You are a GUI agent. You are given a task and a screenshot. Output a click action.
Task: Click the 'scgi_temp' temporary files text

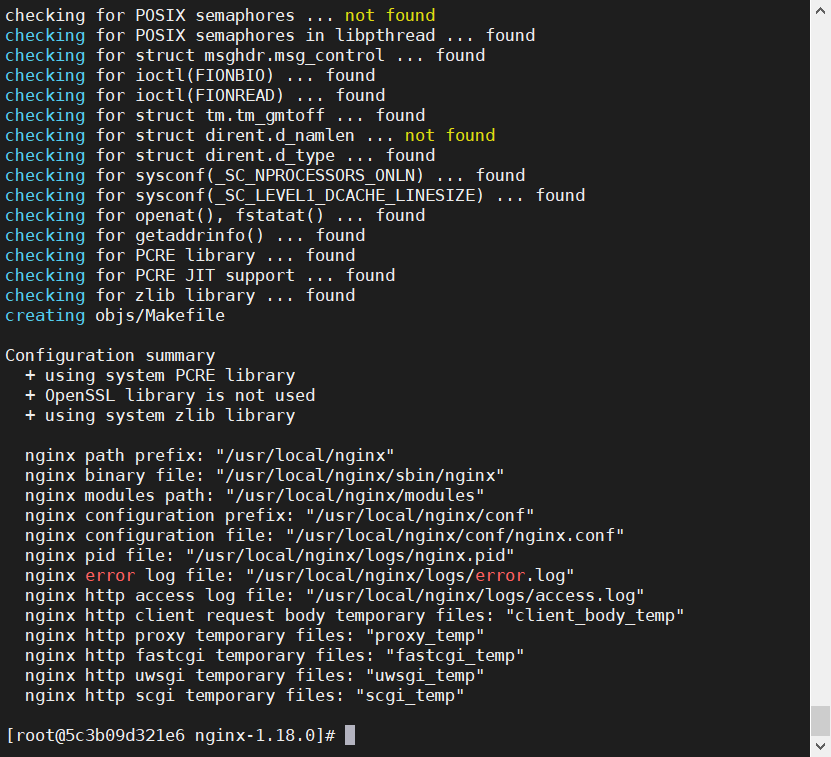click(410, 696)
